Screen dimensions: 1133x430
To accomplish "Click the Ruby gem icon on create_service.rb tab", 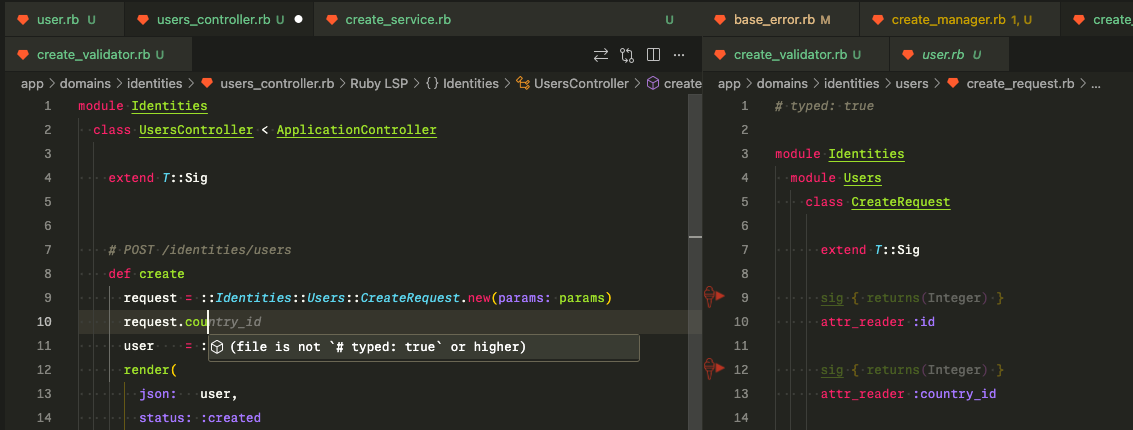I will (332, 20).
